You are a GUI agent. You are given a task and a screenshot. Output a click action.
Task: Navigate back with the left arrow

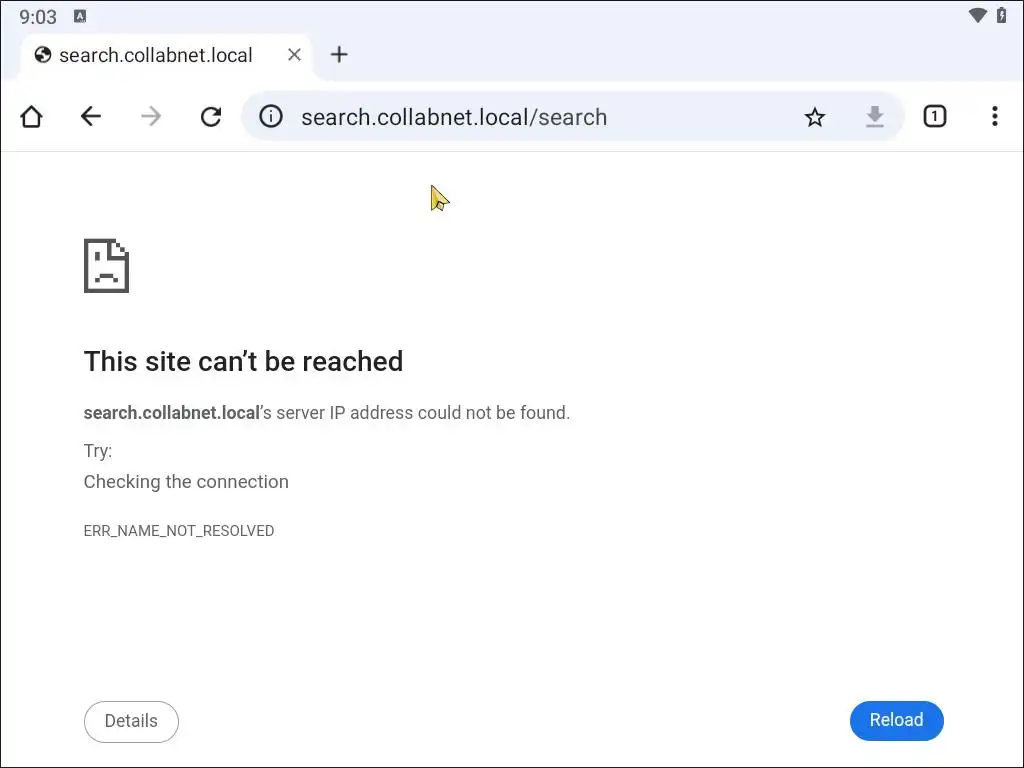tap(91, 117)
